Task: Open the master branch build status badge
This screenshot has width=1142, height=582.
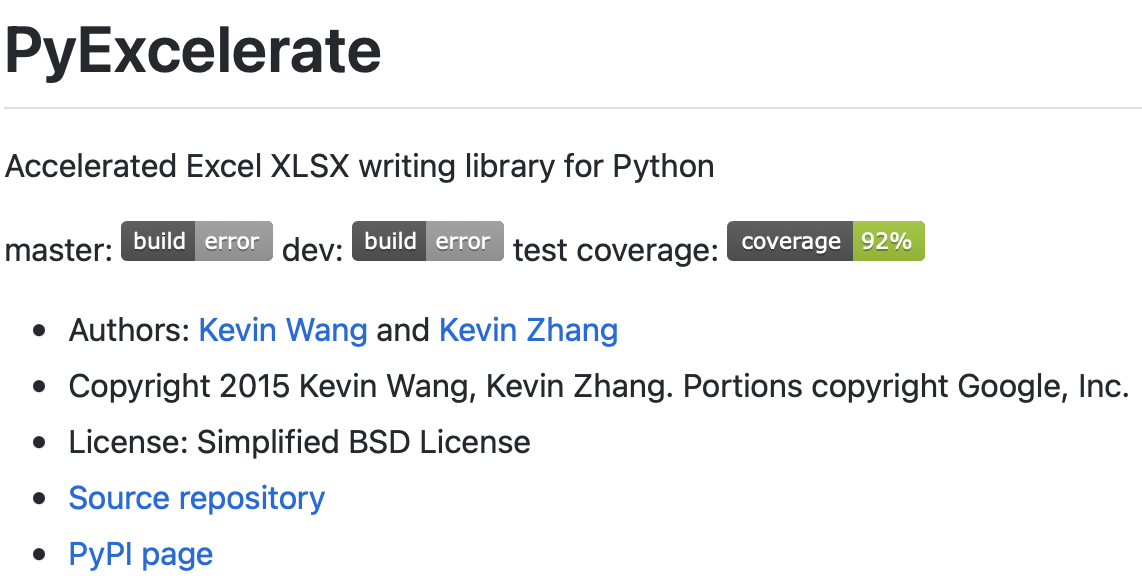Action: point(197,241)
